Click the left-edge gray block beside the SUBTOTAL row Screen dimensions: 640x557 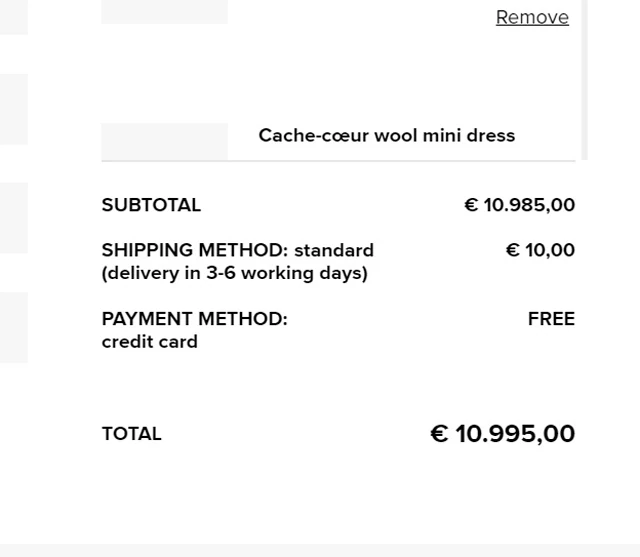tap(13, 217)
